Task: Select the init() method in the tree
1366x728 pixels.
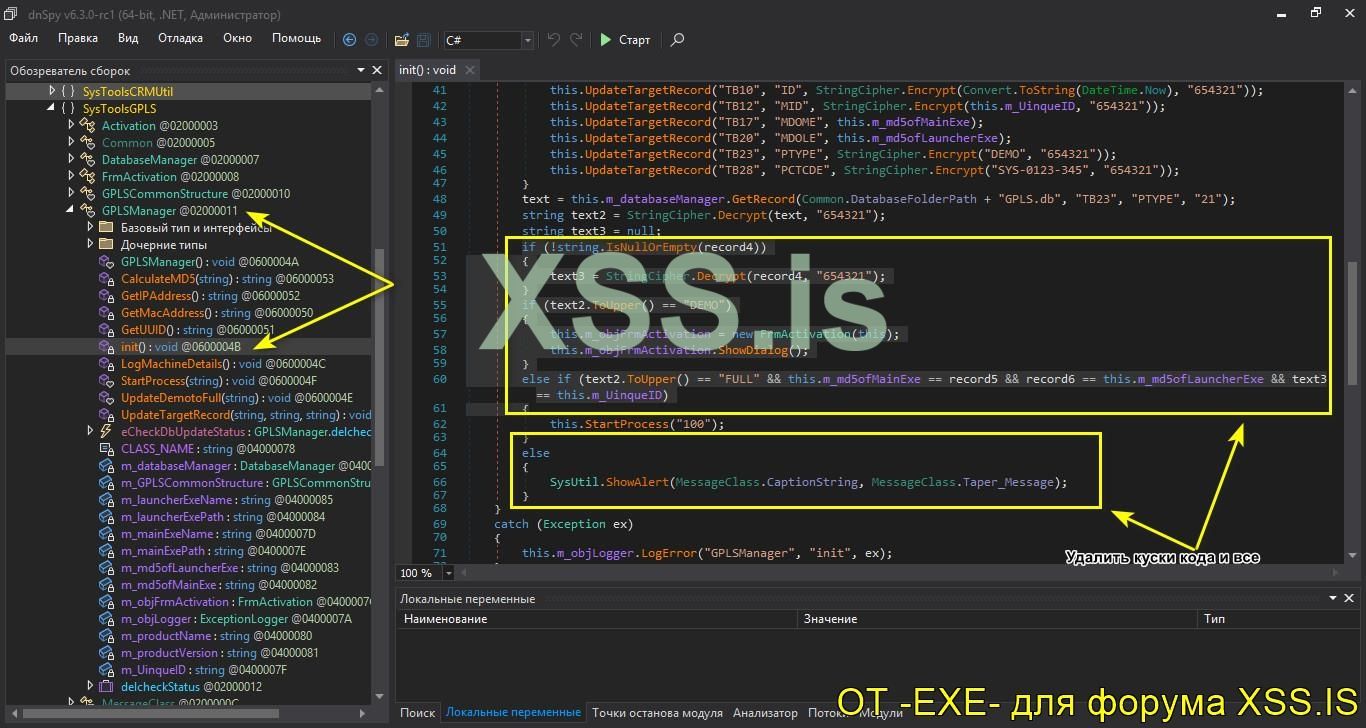Action: [x=181, y=346]
